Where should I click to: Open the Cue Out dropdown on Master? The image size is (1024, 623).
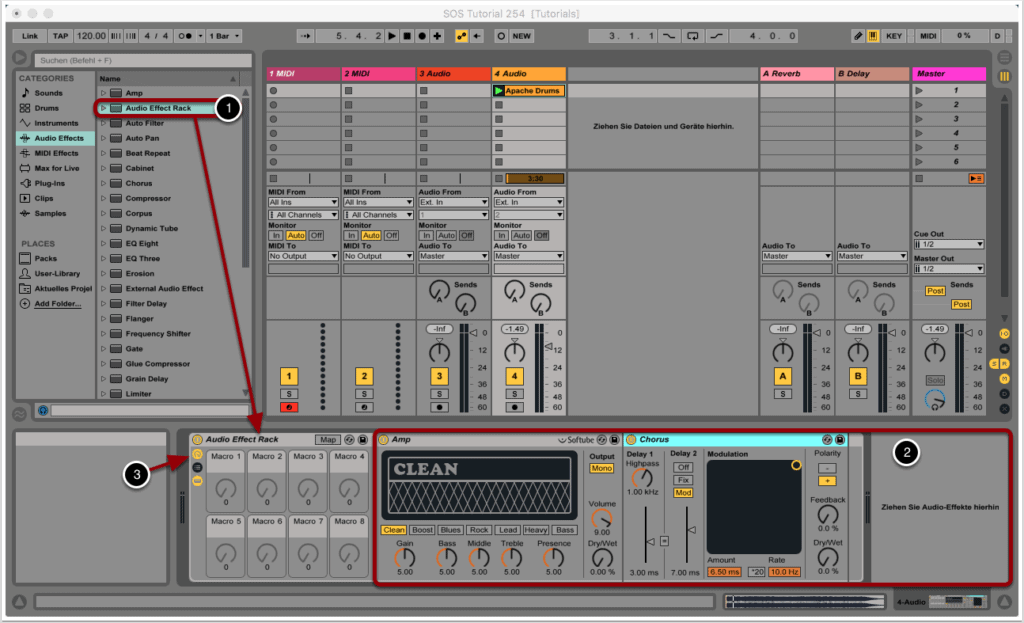[x=948, y=244]
